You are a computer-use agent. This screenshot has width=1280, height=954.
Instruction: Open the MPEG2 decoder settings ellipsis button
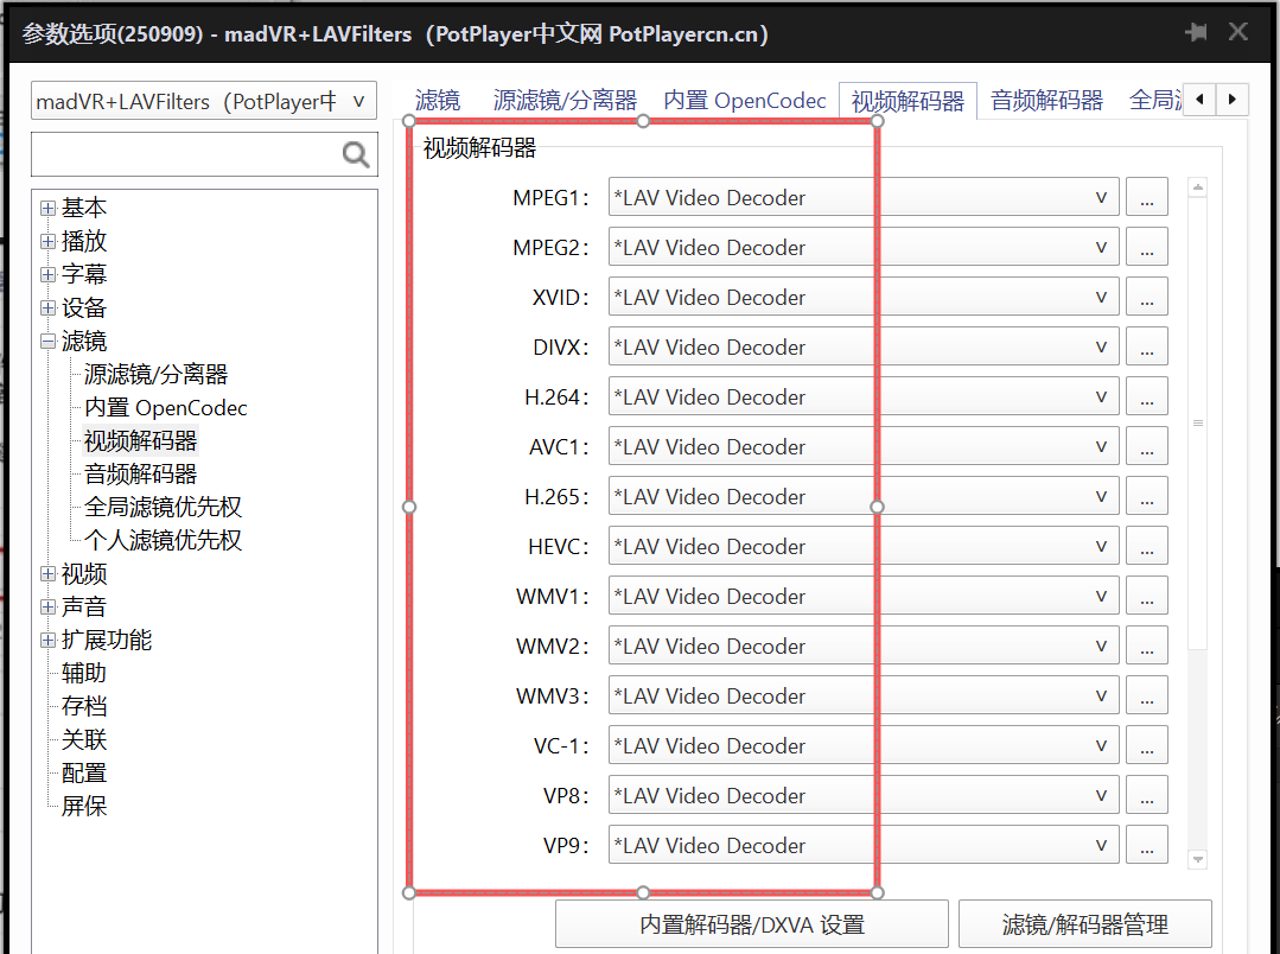click(1147, 247)
